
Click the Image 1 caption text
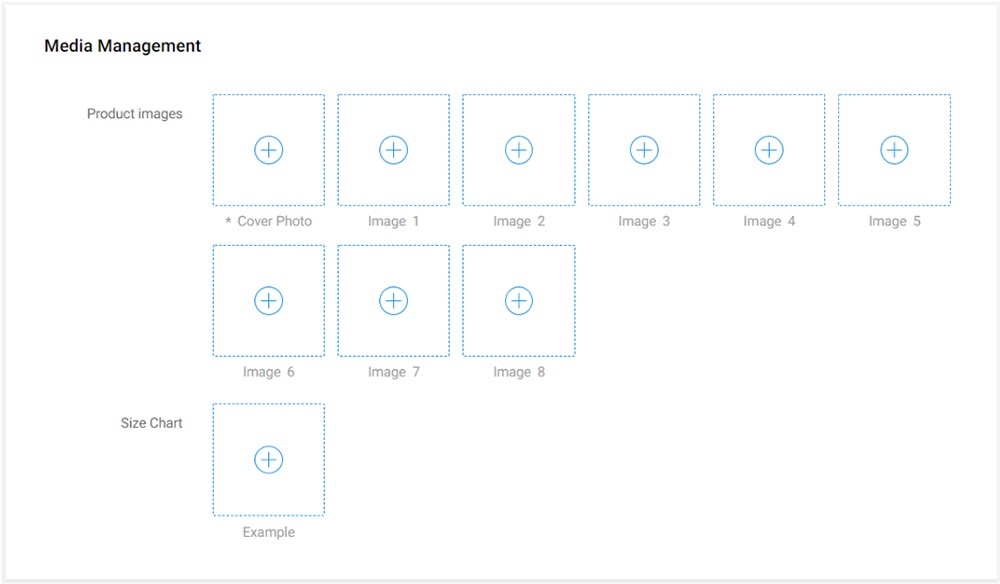[x=393, y=221]
